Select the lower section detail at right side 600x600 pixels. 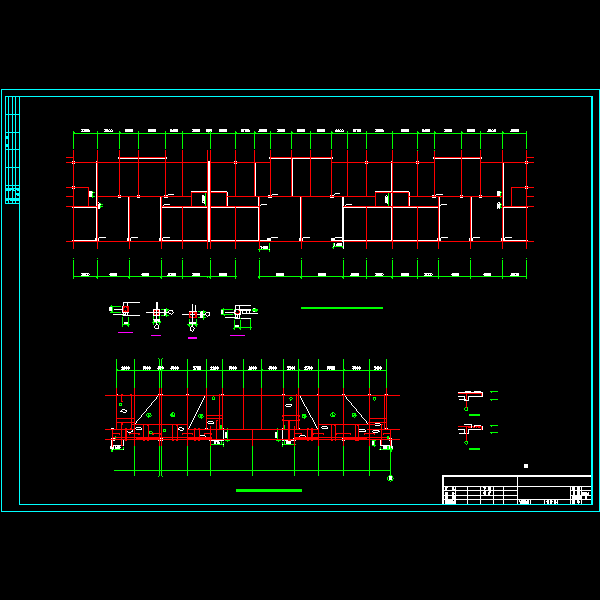(x=470, y=431)
